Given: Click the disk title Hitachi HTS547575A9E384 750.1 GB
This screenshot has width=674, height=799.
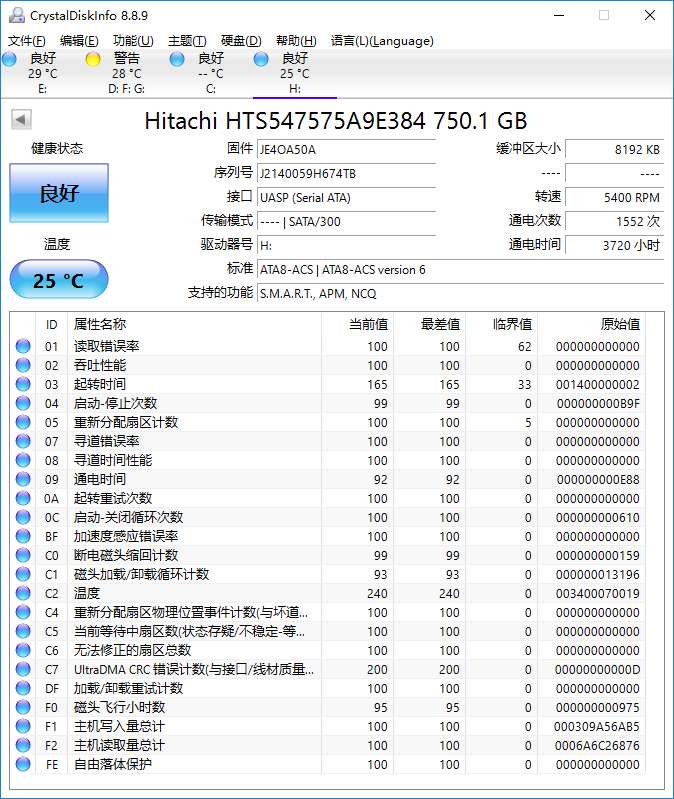Looking at the screenshot, I should coord(336,121).
